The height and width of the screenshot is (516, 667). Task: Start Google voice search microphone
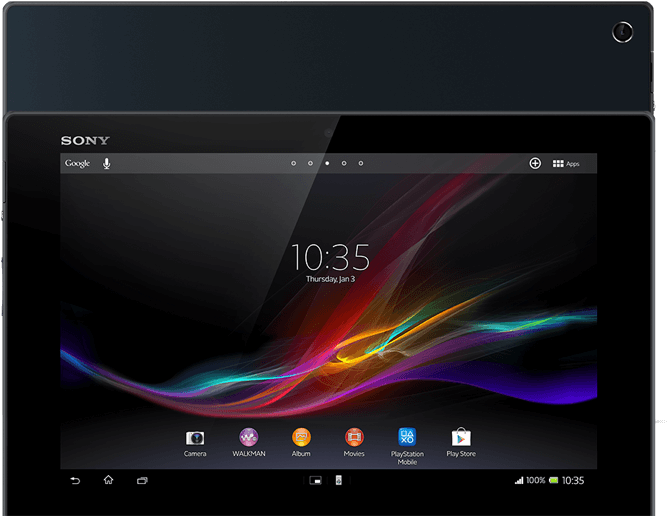click(x=107, y=163)
